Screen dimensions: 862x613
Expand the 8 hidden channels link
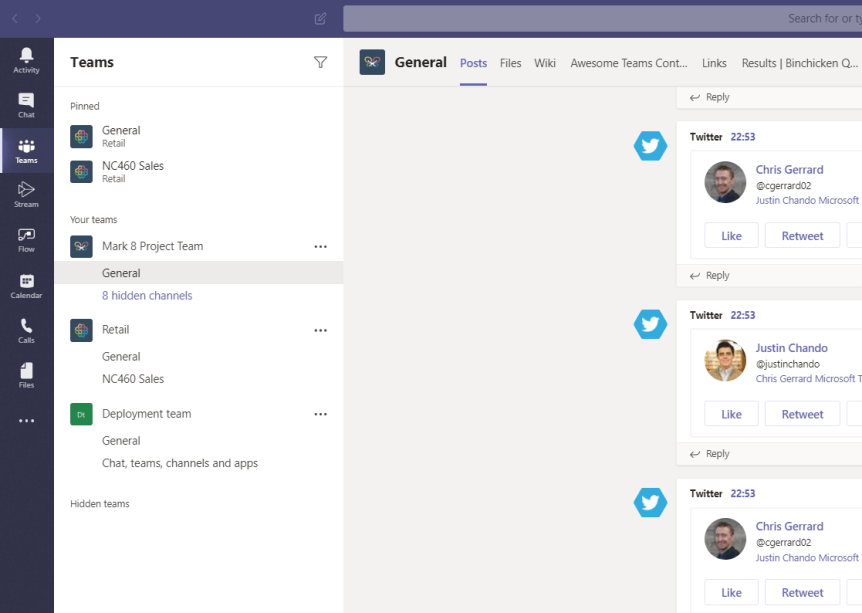(x=147, y=296)
